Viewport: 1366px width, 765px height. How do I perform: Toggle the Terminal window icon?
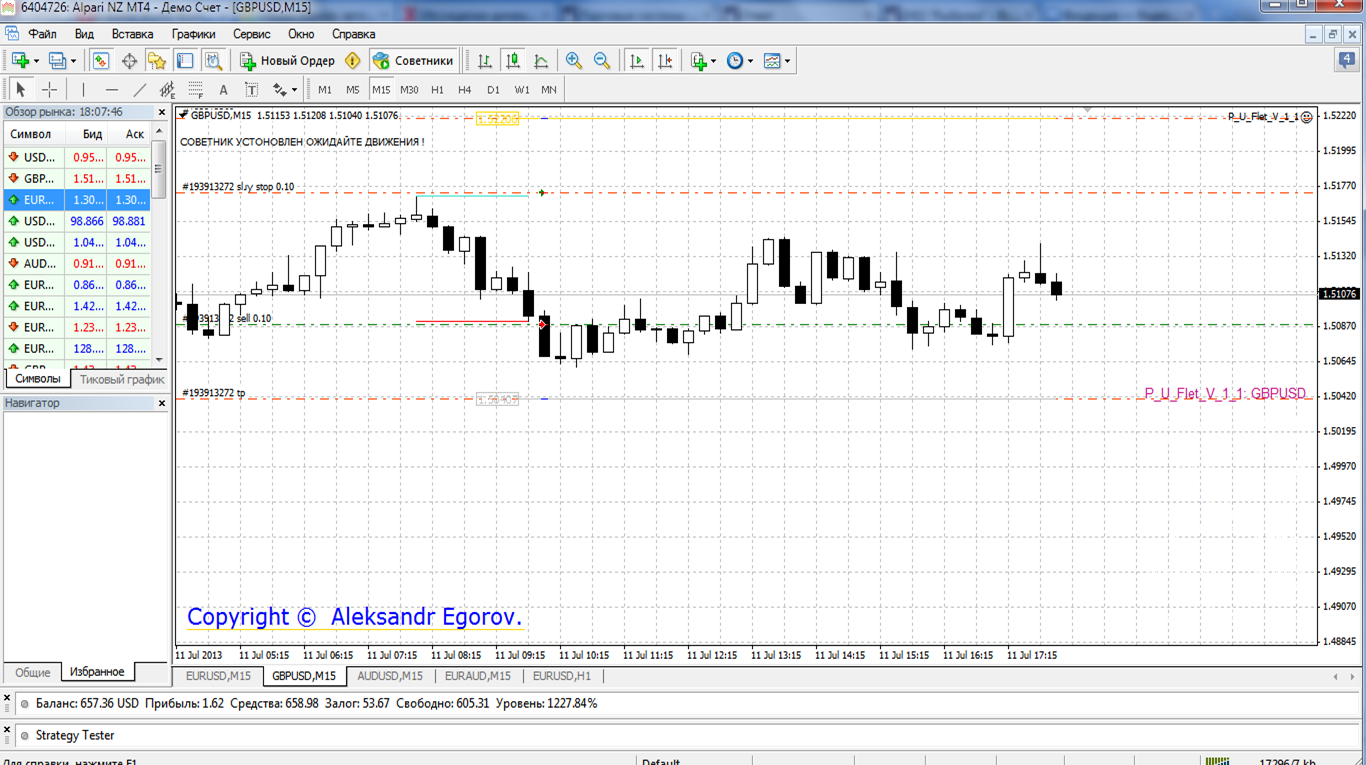coord(185,61)
